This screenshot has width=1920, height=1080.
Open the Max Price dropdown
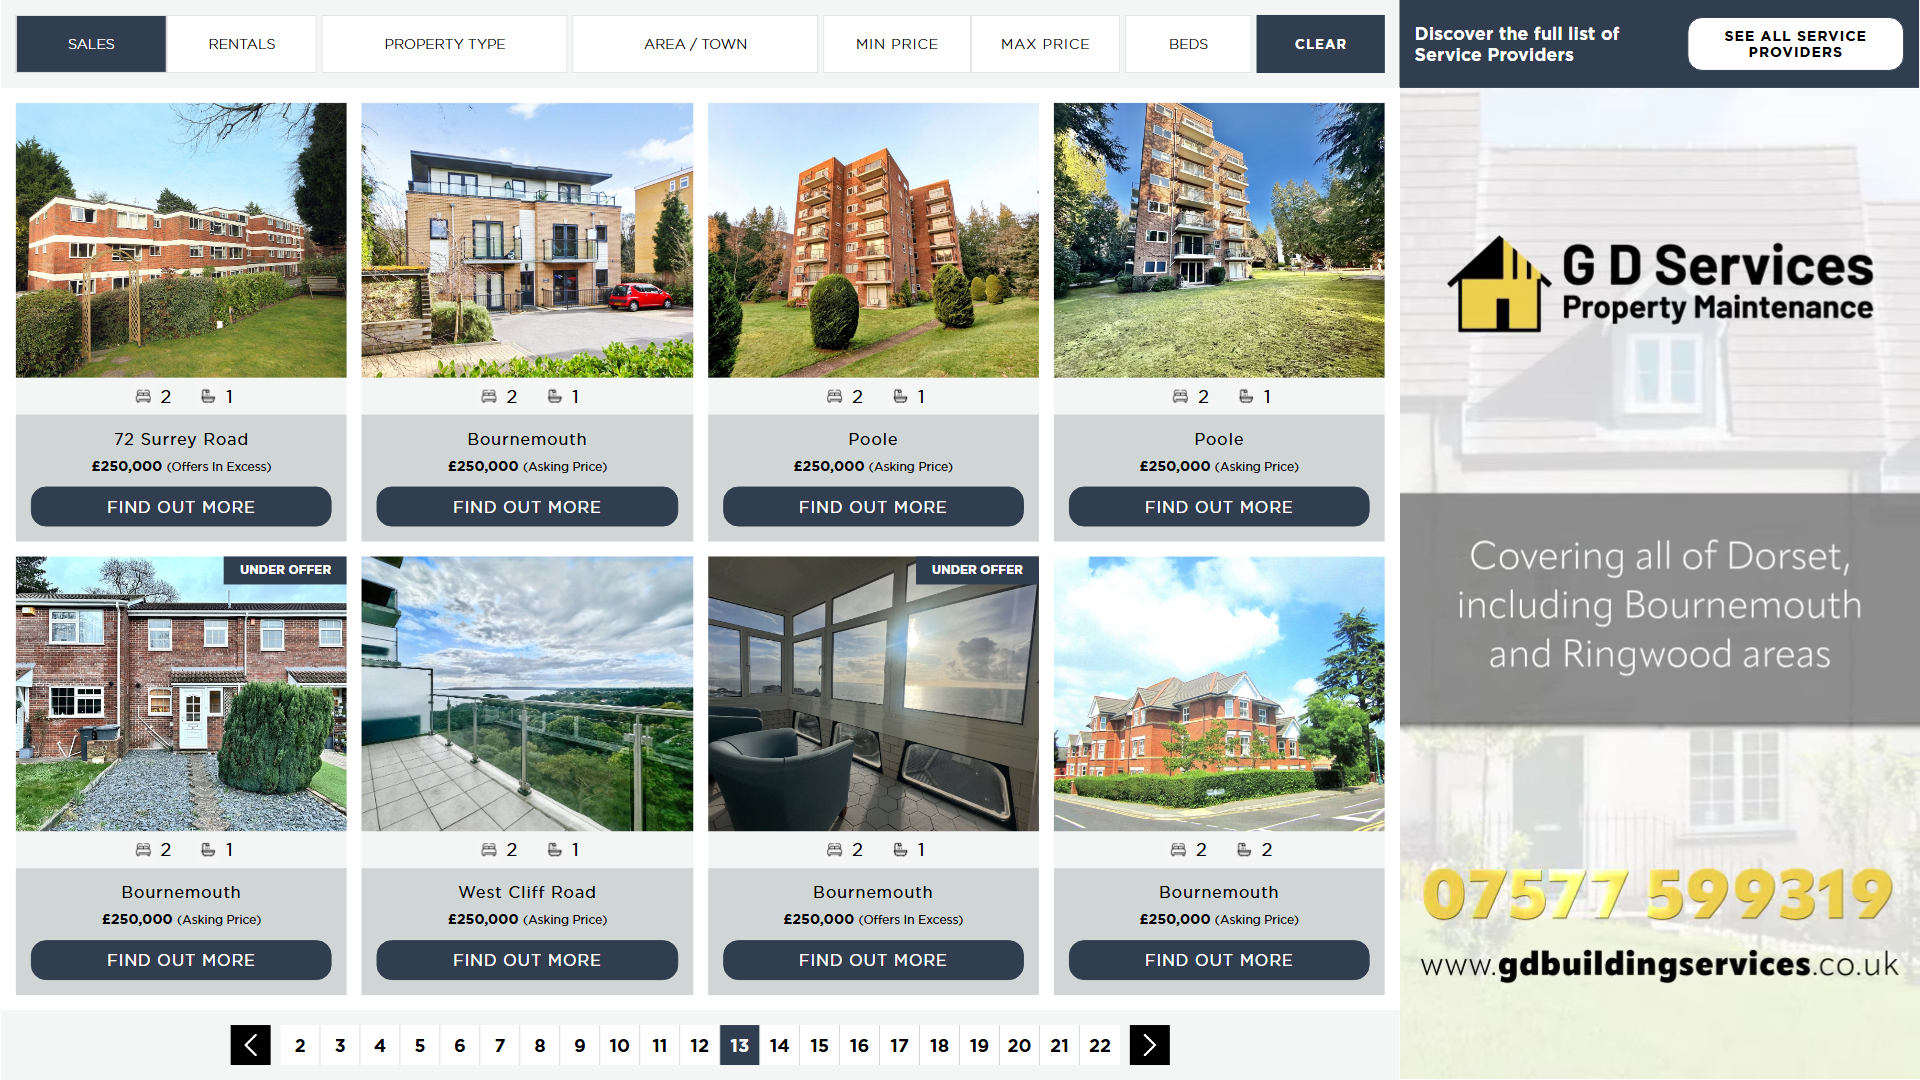1045,44
